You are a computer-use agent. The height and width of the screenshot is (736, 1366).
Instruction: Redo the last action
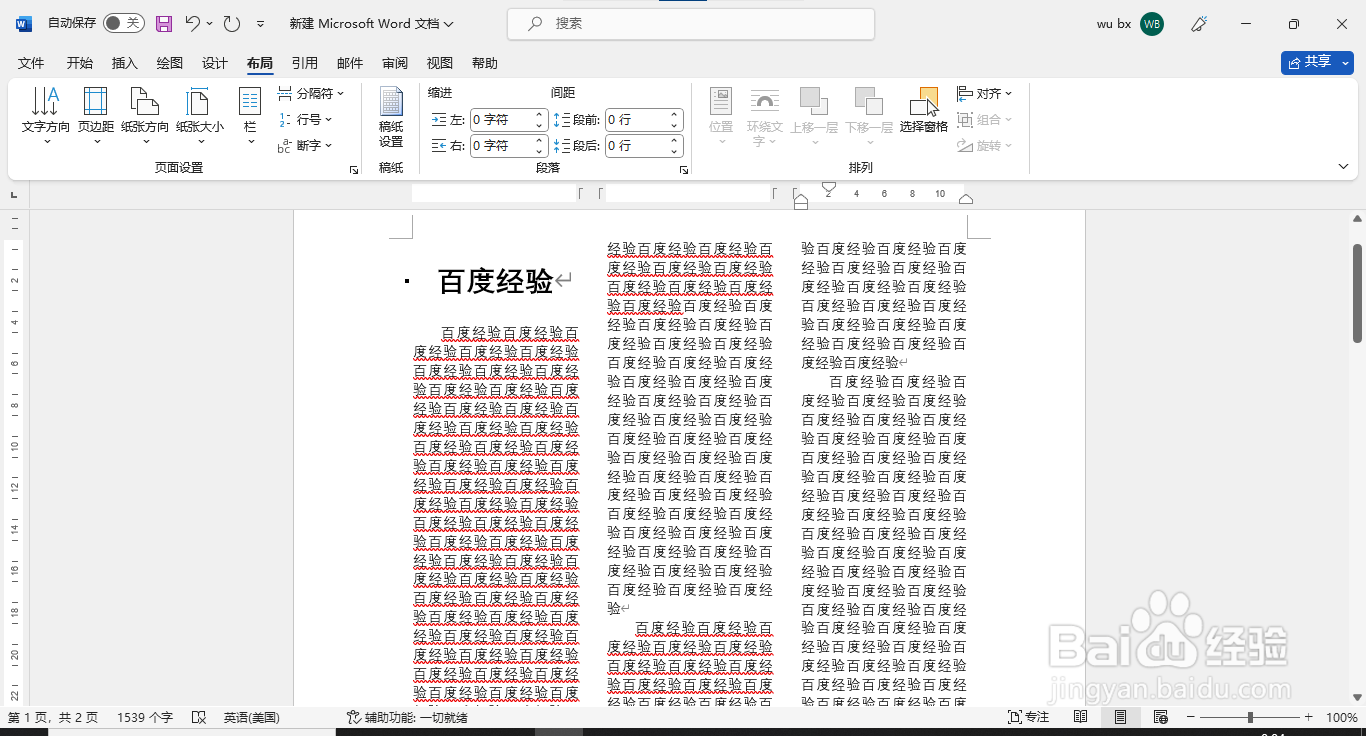231,23
